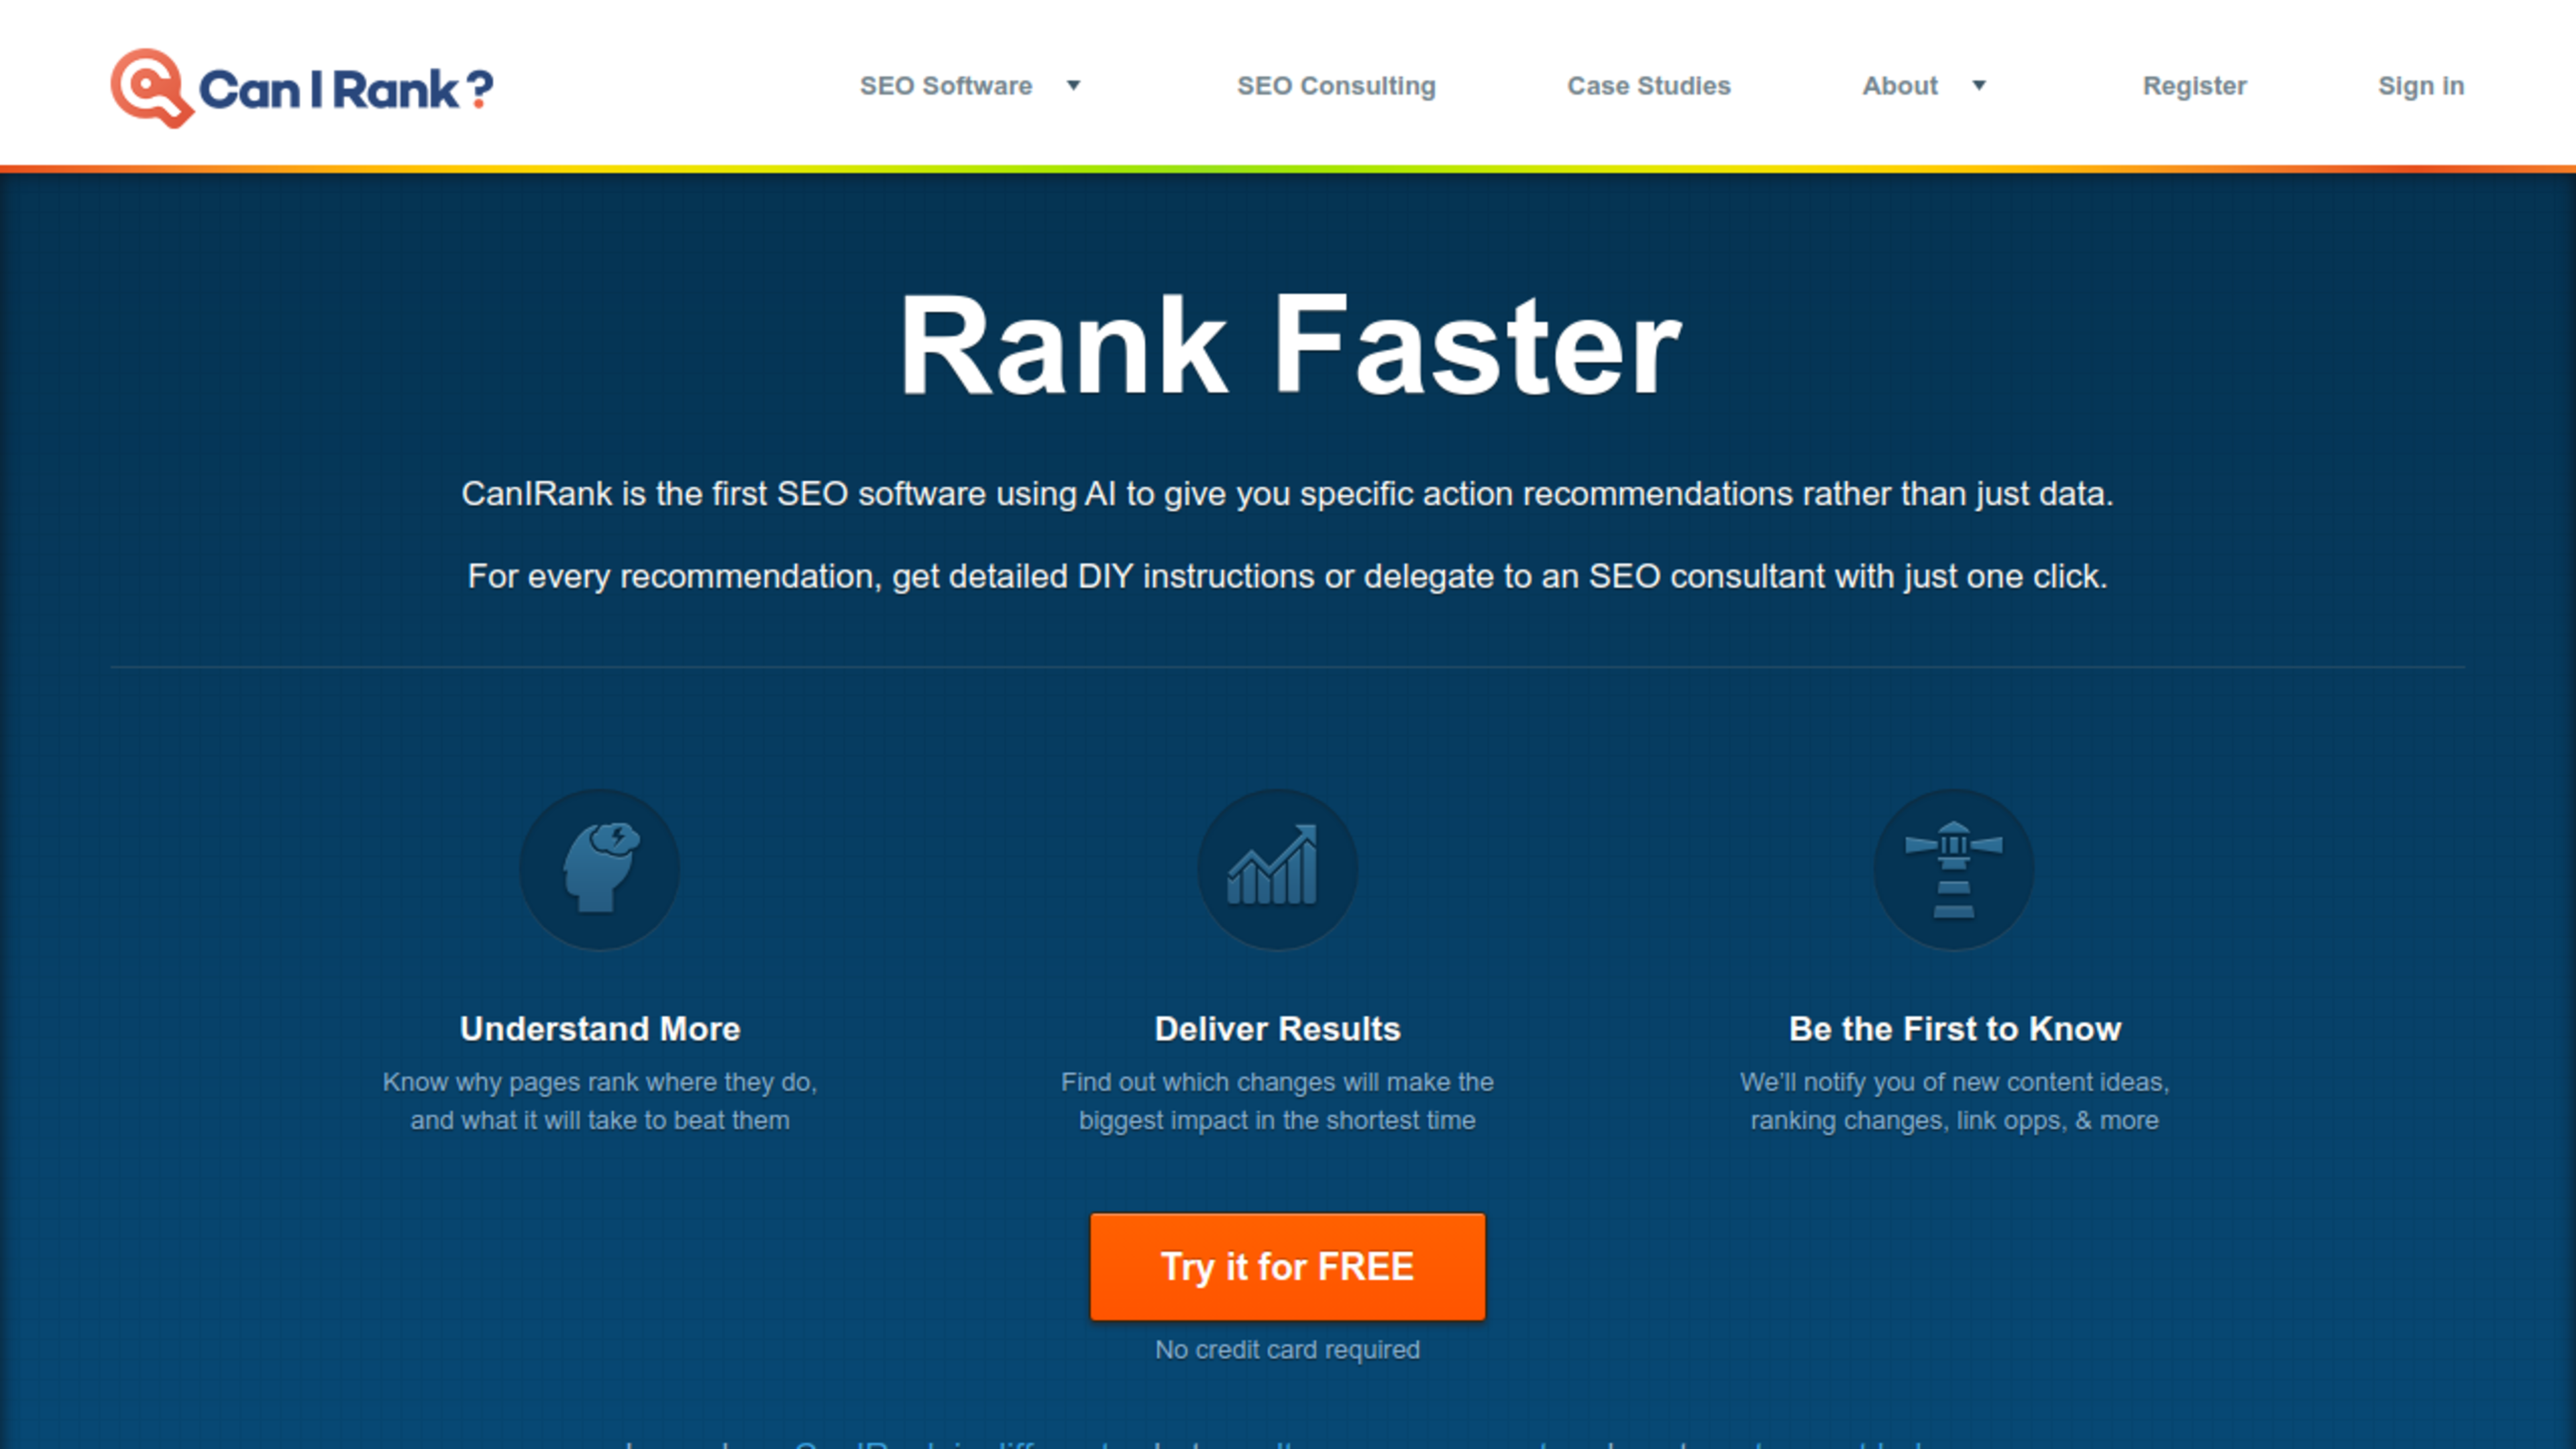Click the CanIRank magnifying glass logo icon

click(x=150, y=87)
